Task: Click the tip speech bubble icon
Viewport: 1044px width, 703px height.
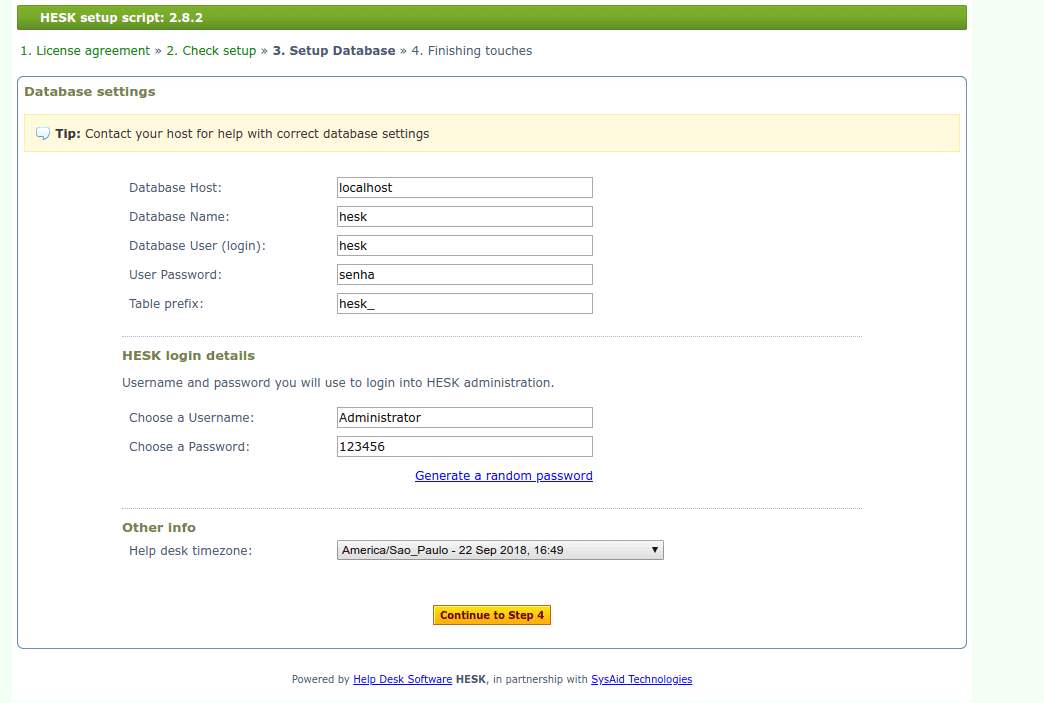Action: click(x=43, y=133)
